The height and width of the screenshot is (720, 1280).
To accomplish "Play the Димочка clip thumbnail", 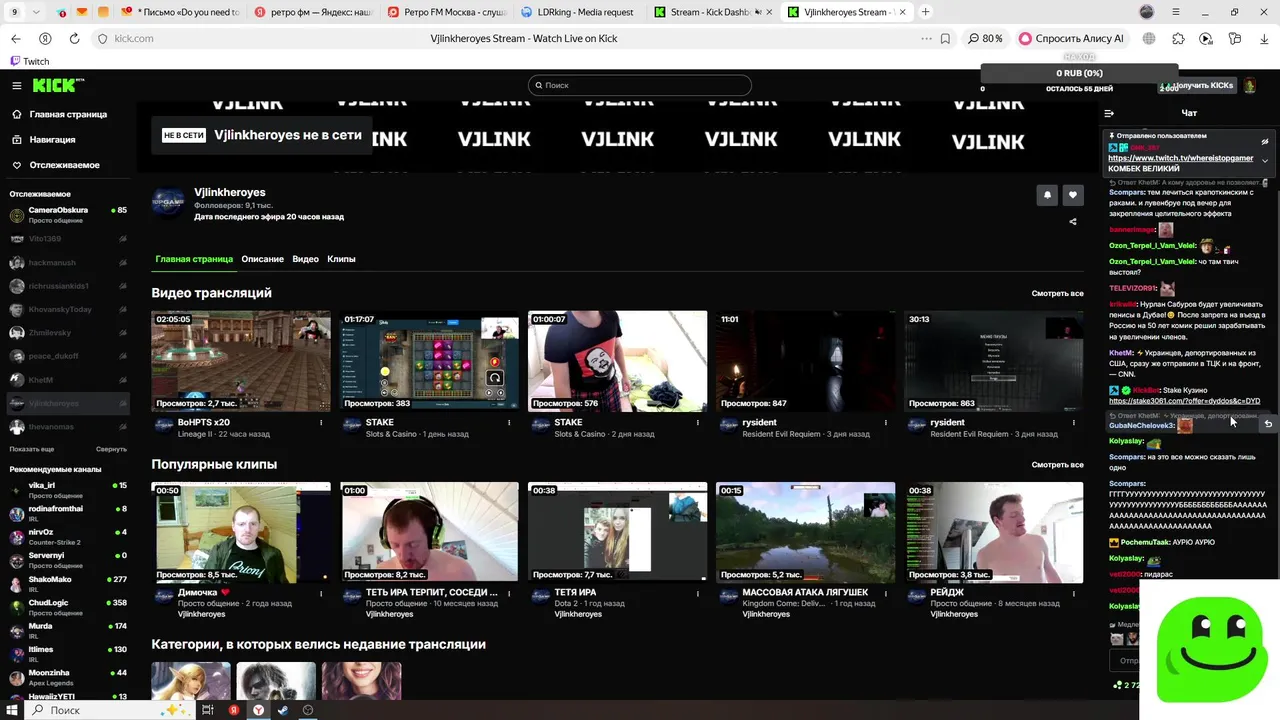I will pos(241,532).
